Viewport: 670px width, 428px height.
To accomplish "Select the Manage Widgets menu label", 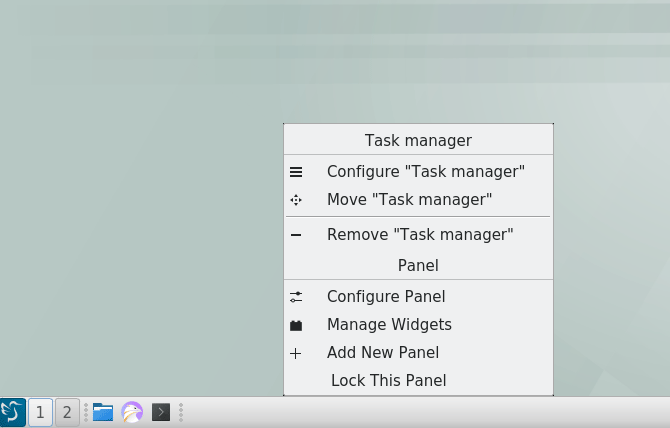I will [x=389, y=325].
